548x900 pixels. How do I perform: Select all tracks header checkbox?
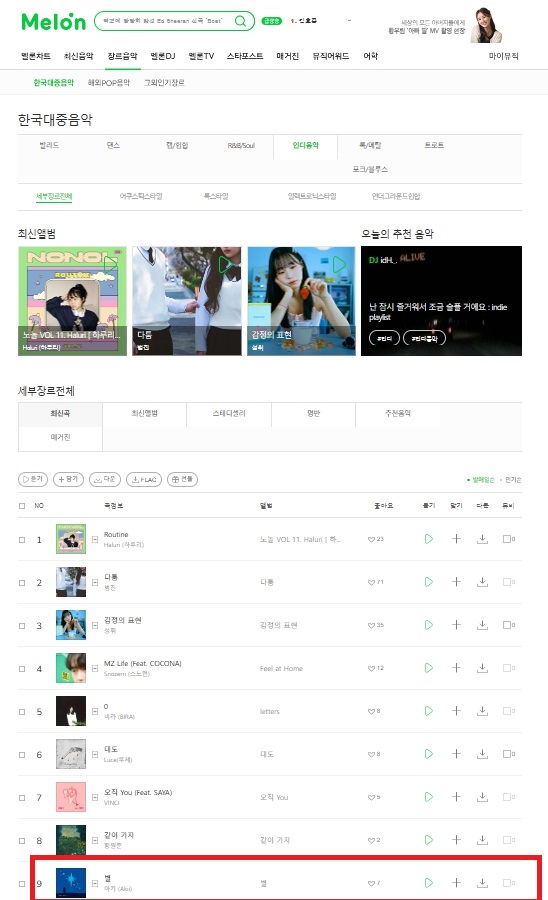[x=22, y=506]
